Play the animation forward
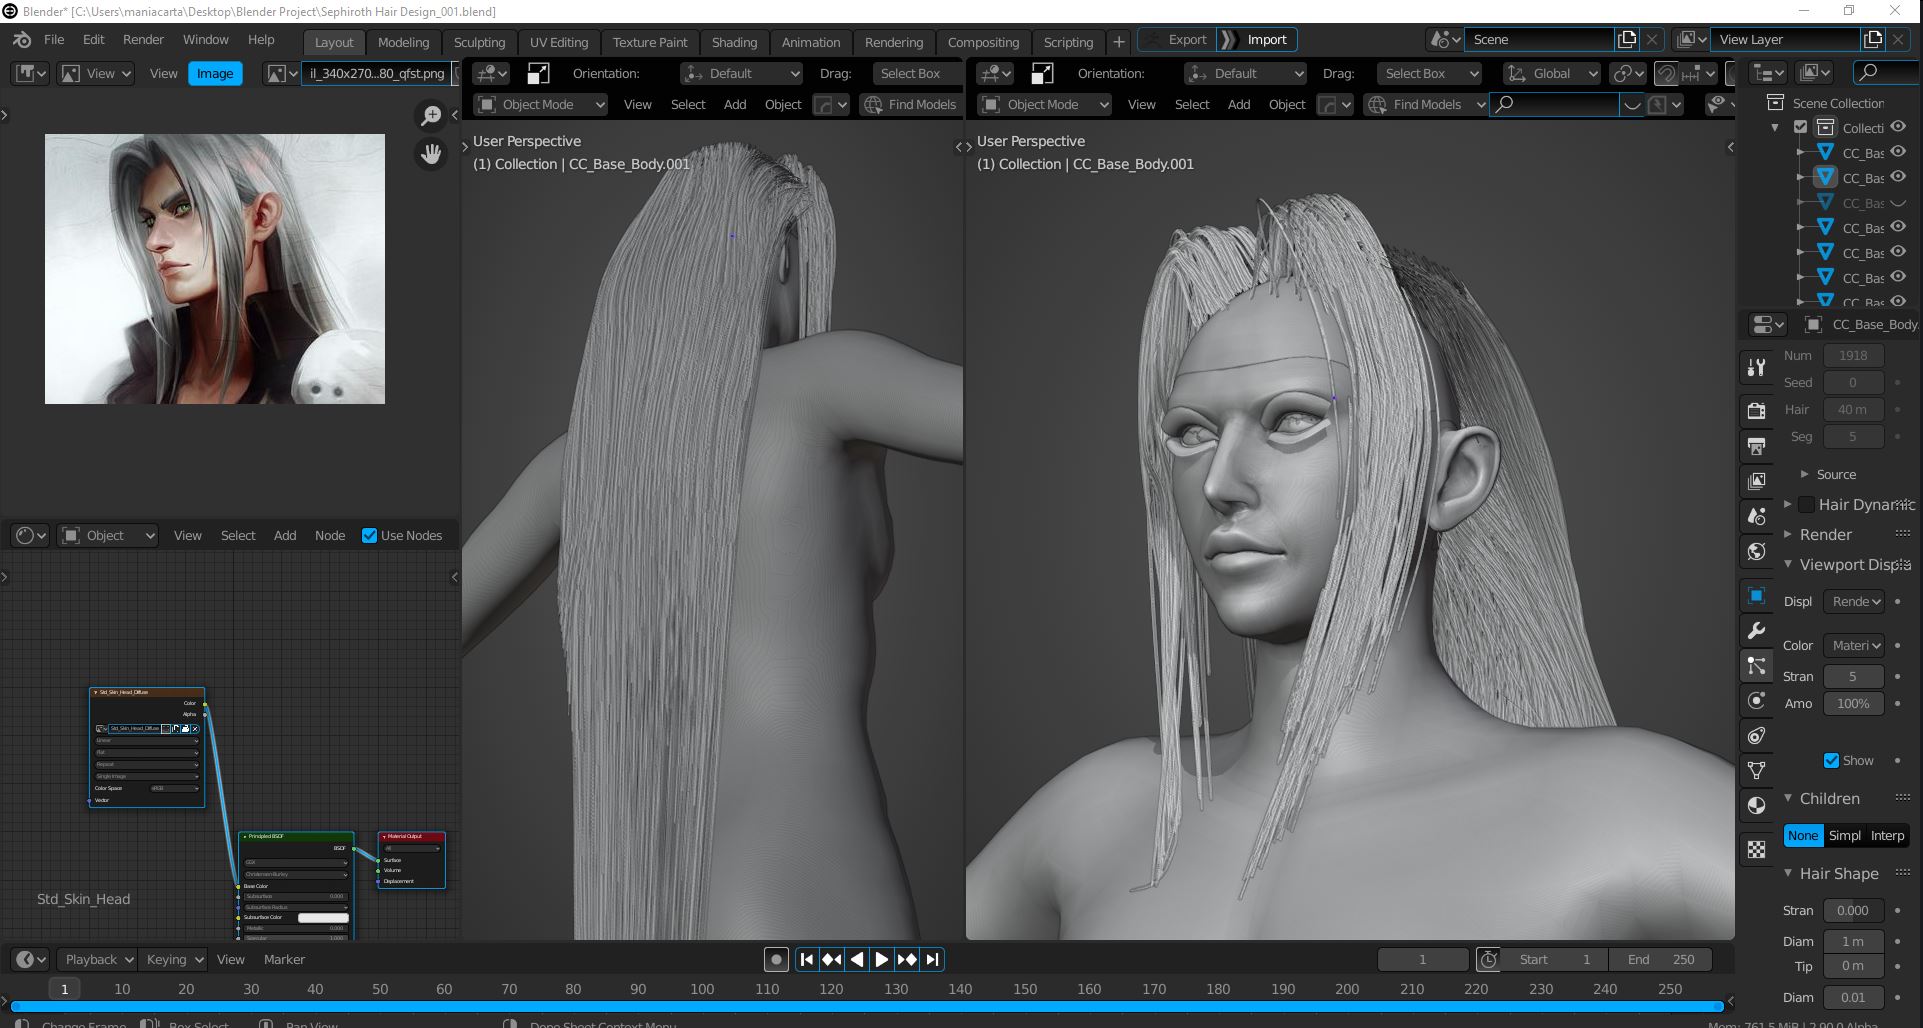The height and width of the screenshot is (1028, 1923). (882, 960)
